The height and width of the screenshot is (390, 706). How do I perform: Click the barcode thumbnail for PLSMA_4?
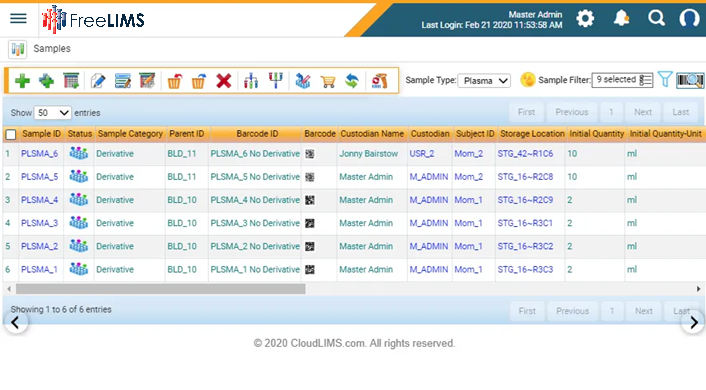pos(310,200)
